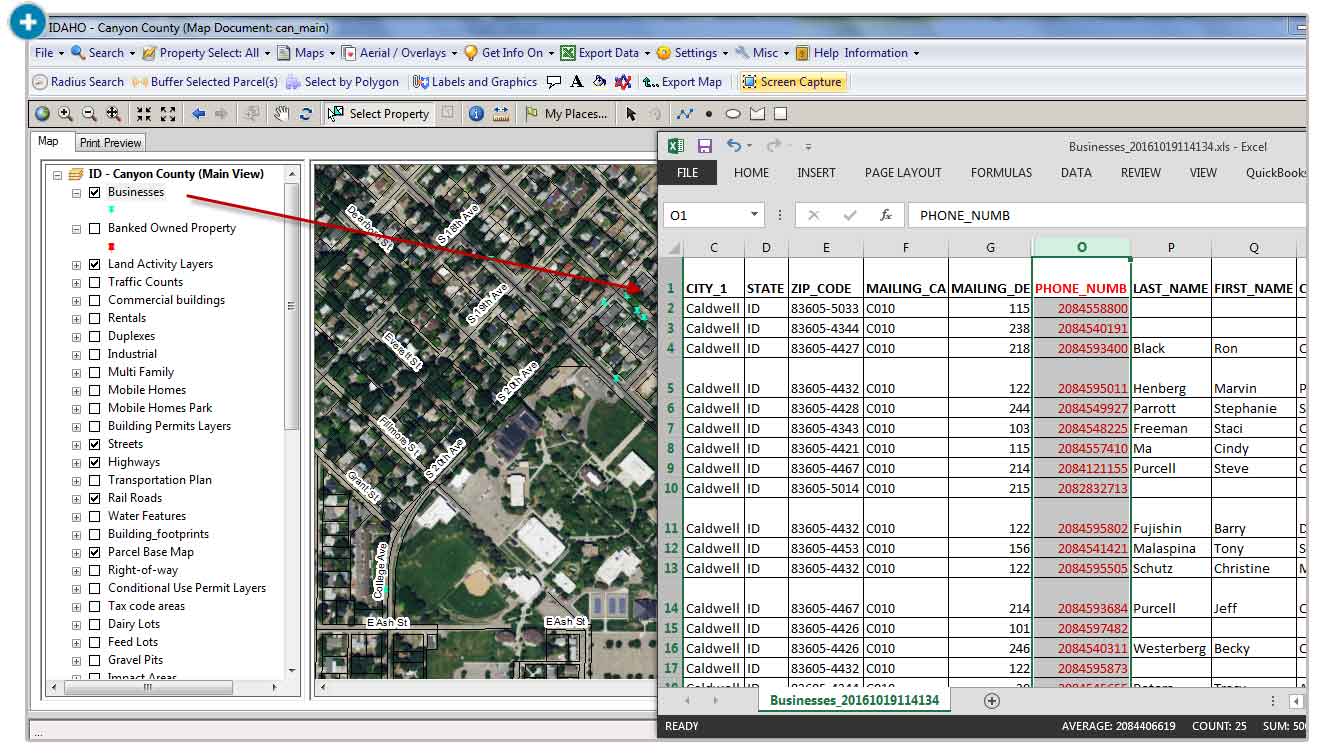
Task: Expand the Mobile Homes Park node
Action: click(x=76, y=408)
